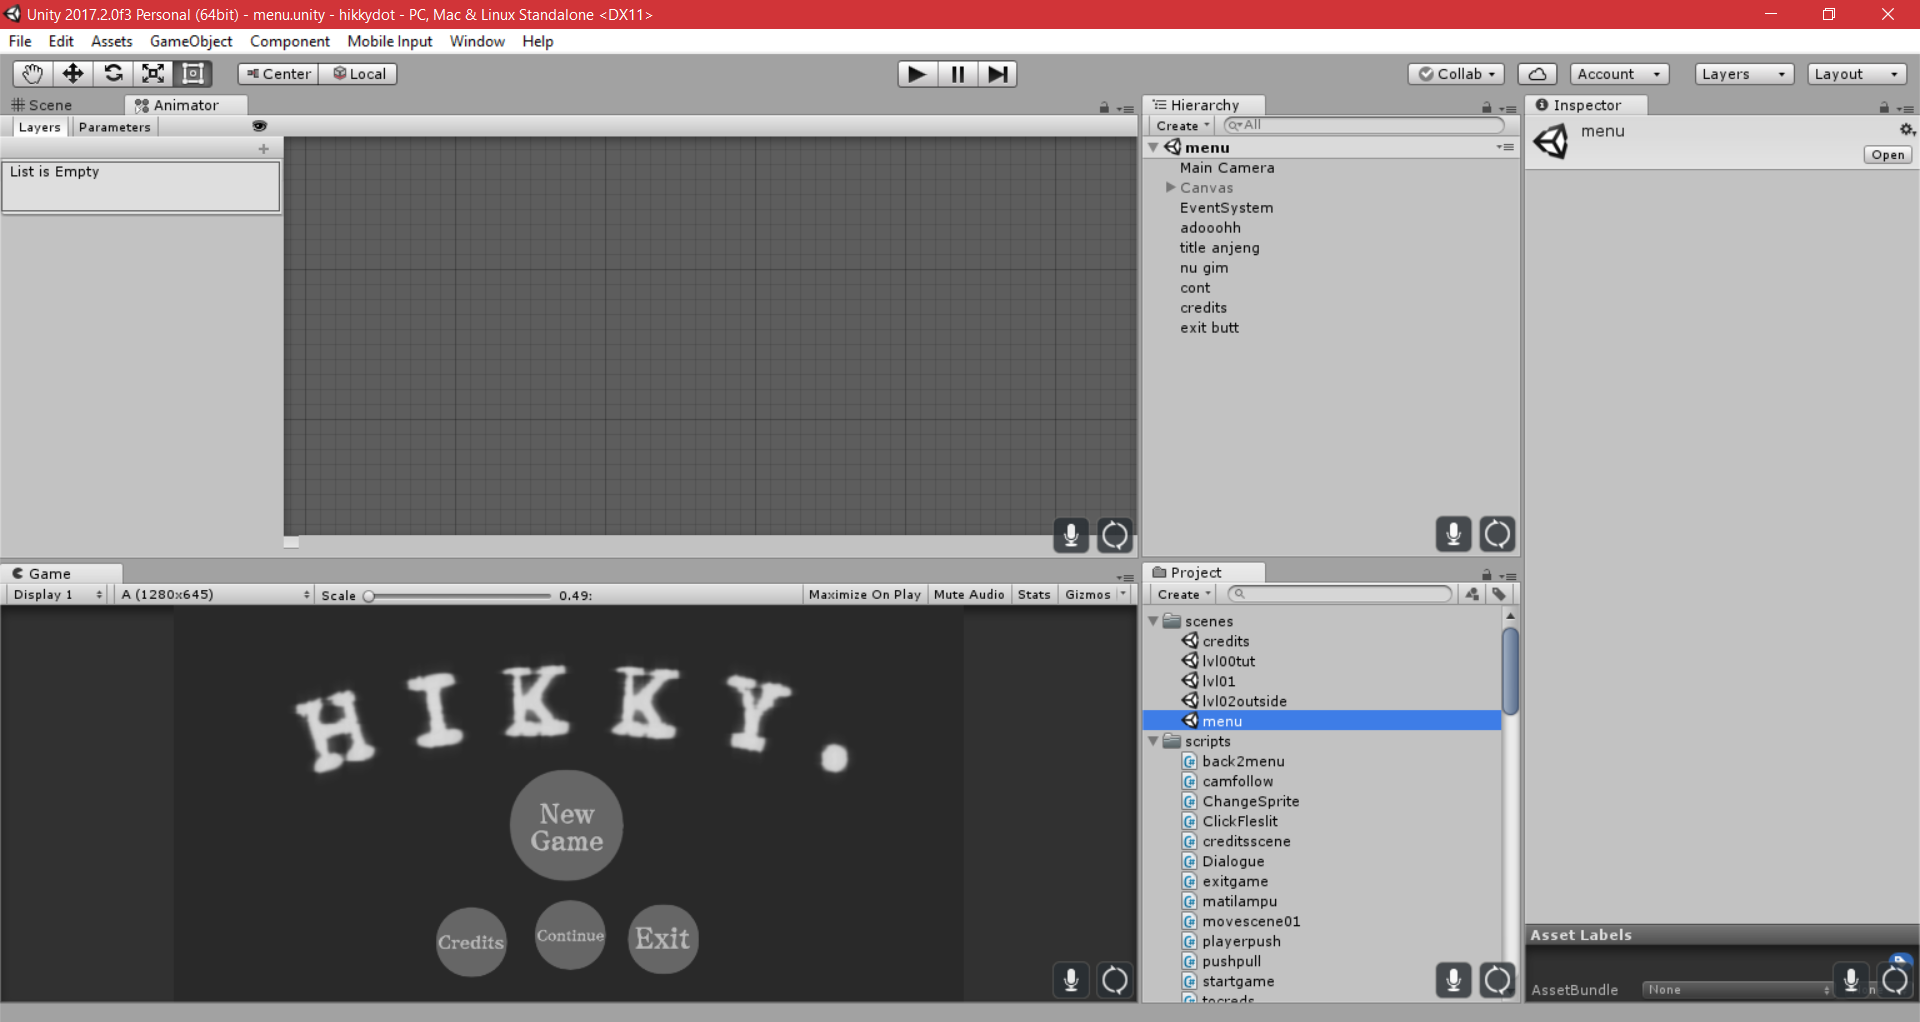1920x1022 pixels.
Task: Open the cloud Services panel
Action: coord(1537,74)
